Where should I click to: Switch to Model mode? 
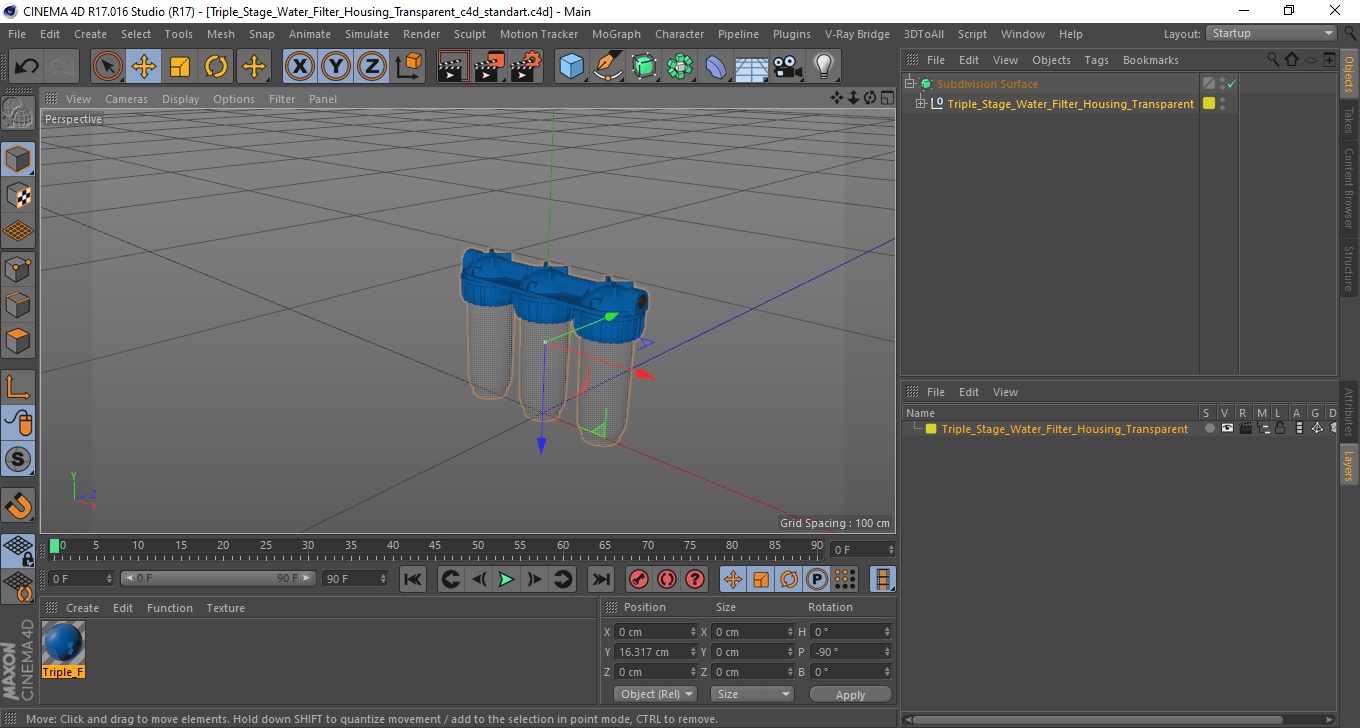[18, 159]
